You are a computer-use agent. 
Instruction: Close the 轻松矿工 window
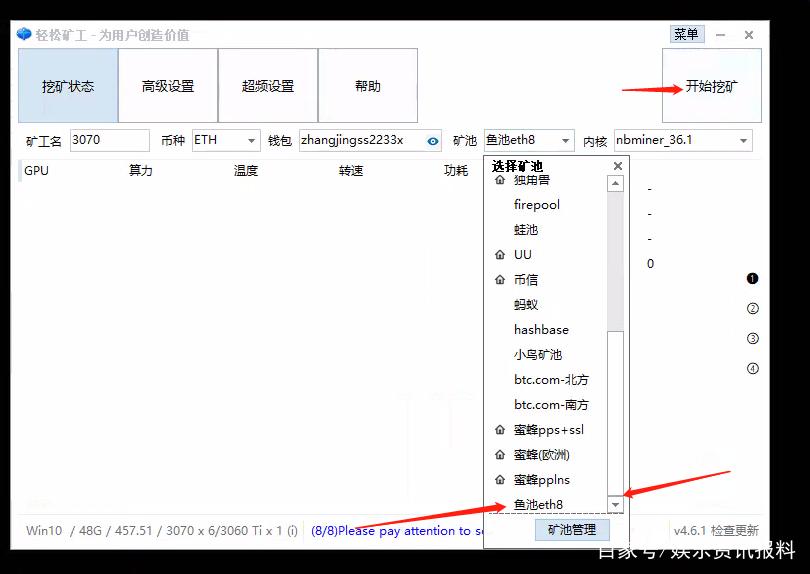[749, 35]
